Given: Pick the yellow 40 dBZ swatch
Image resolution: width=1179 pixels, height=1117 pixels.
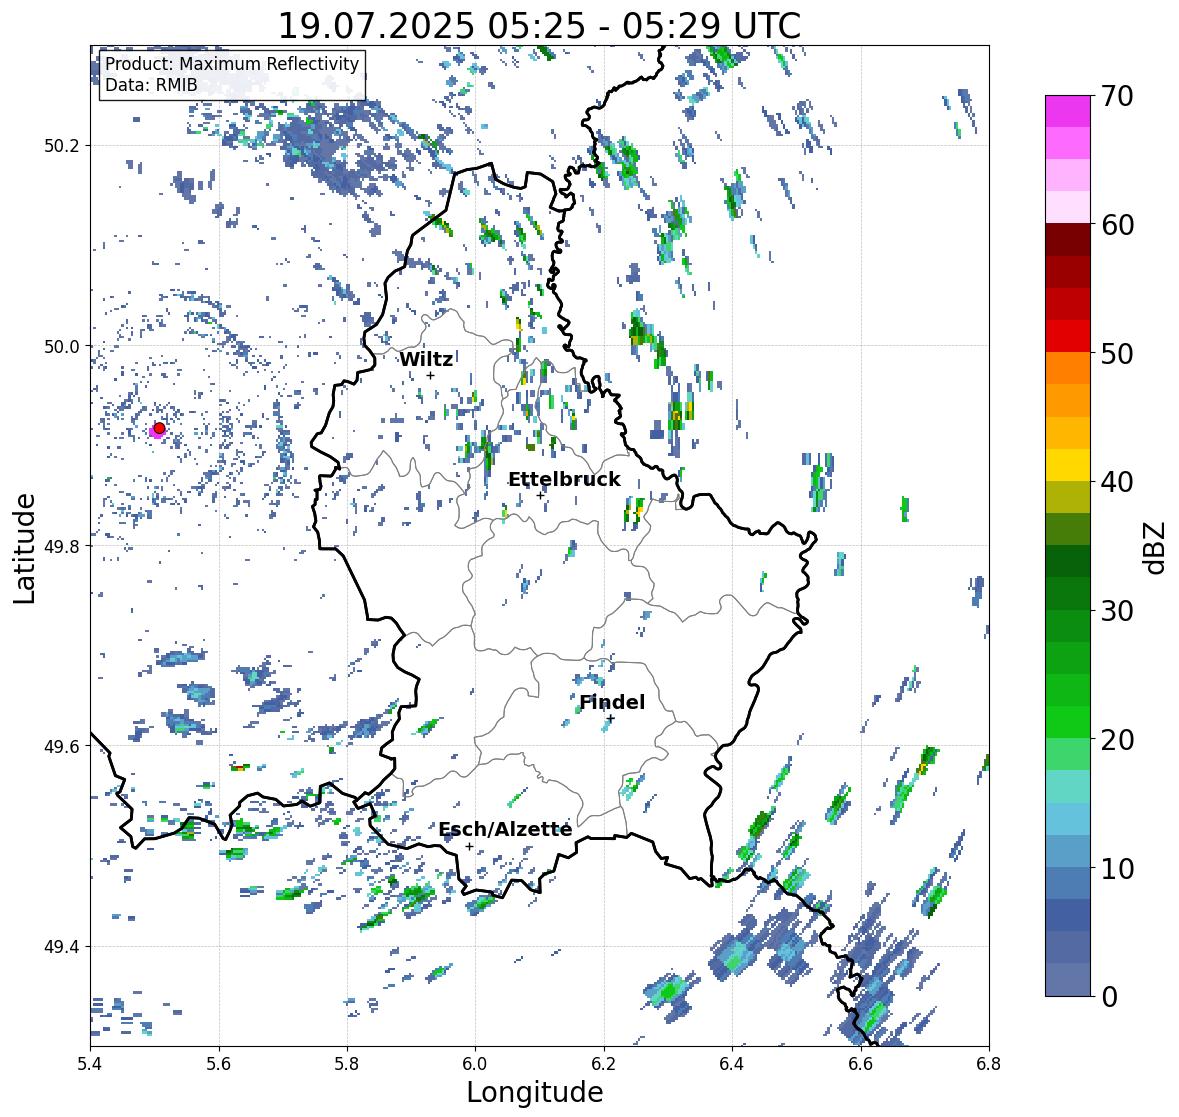Looking at the screenshot, I should tap(1068, 465).
